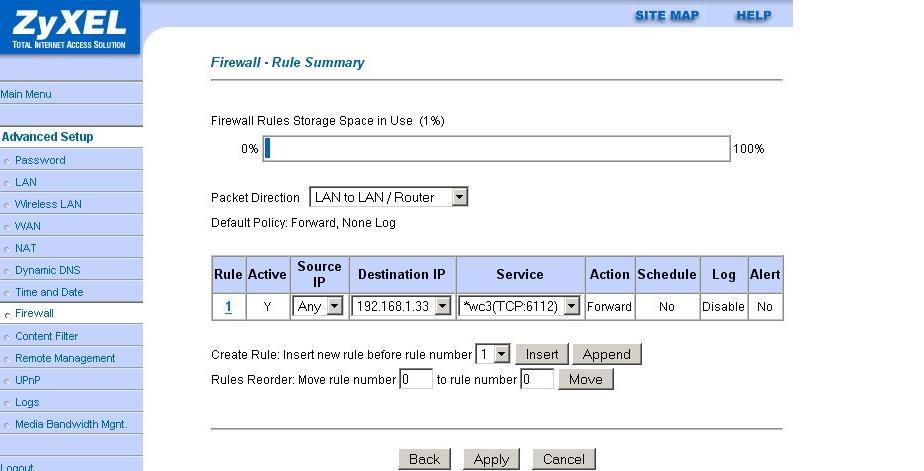Open Time and Date settings
This screenshot has width=924, height=471.
tap(49, 292)
